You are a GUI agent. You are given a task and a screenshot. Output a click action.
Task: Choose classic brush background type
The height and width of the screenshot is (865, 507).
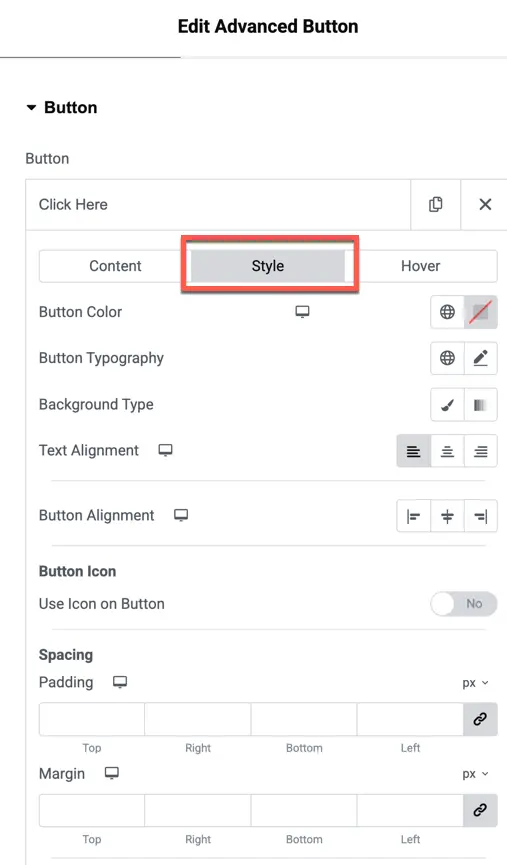coord(447,404)
